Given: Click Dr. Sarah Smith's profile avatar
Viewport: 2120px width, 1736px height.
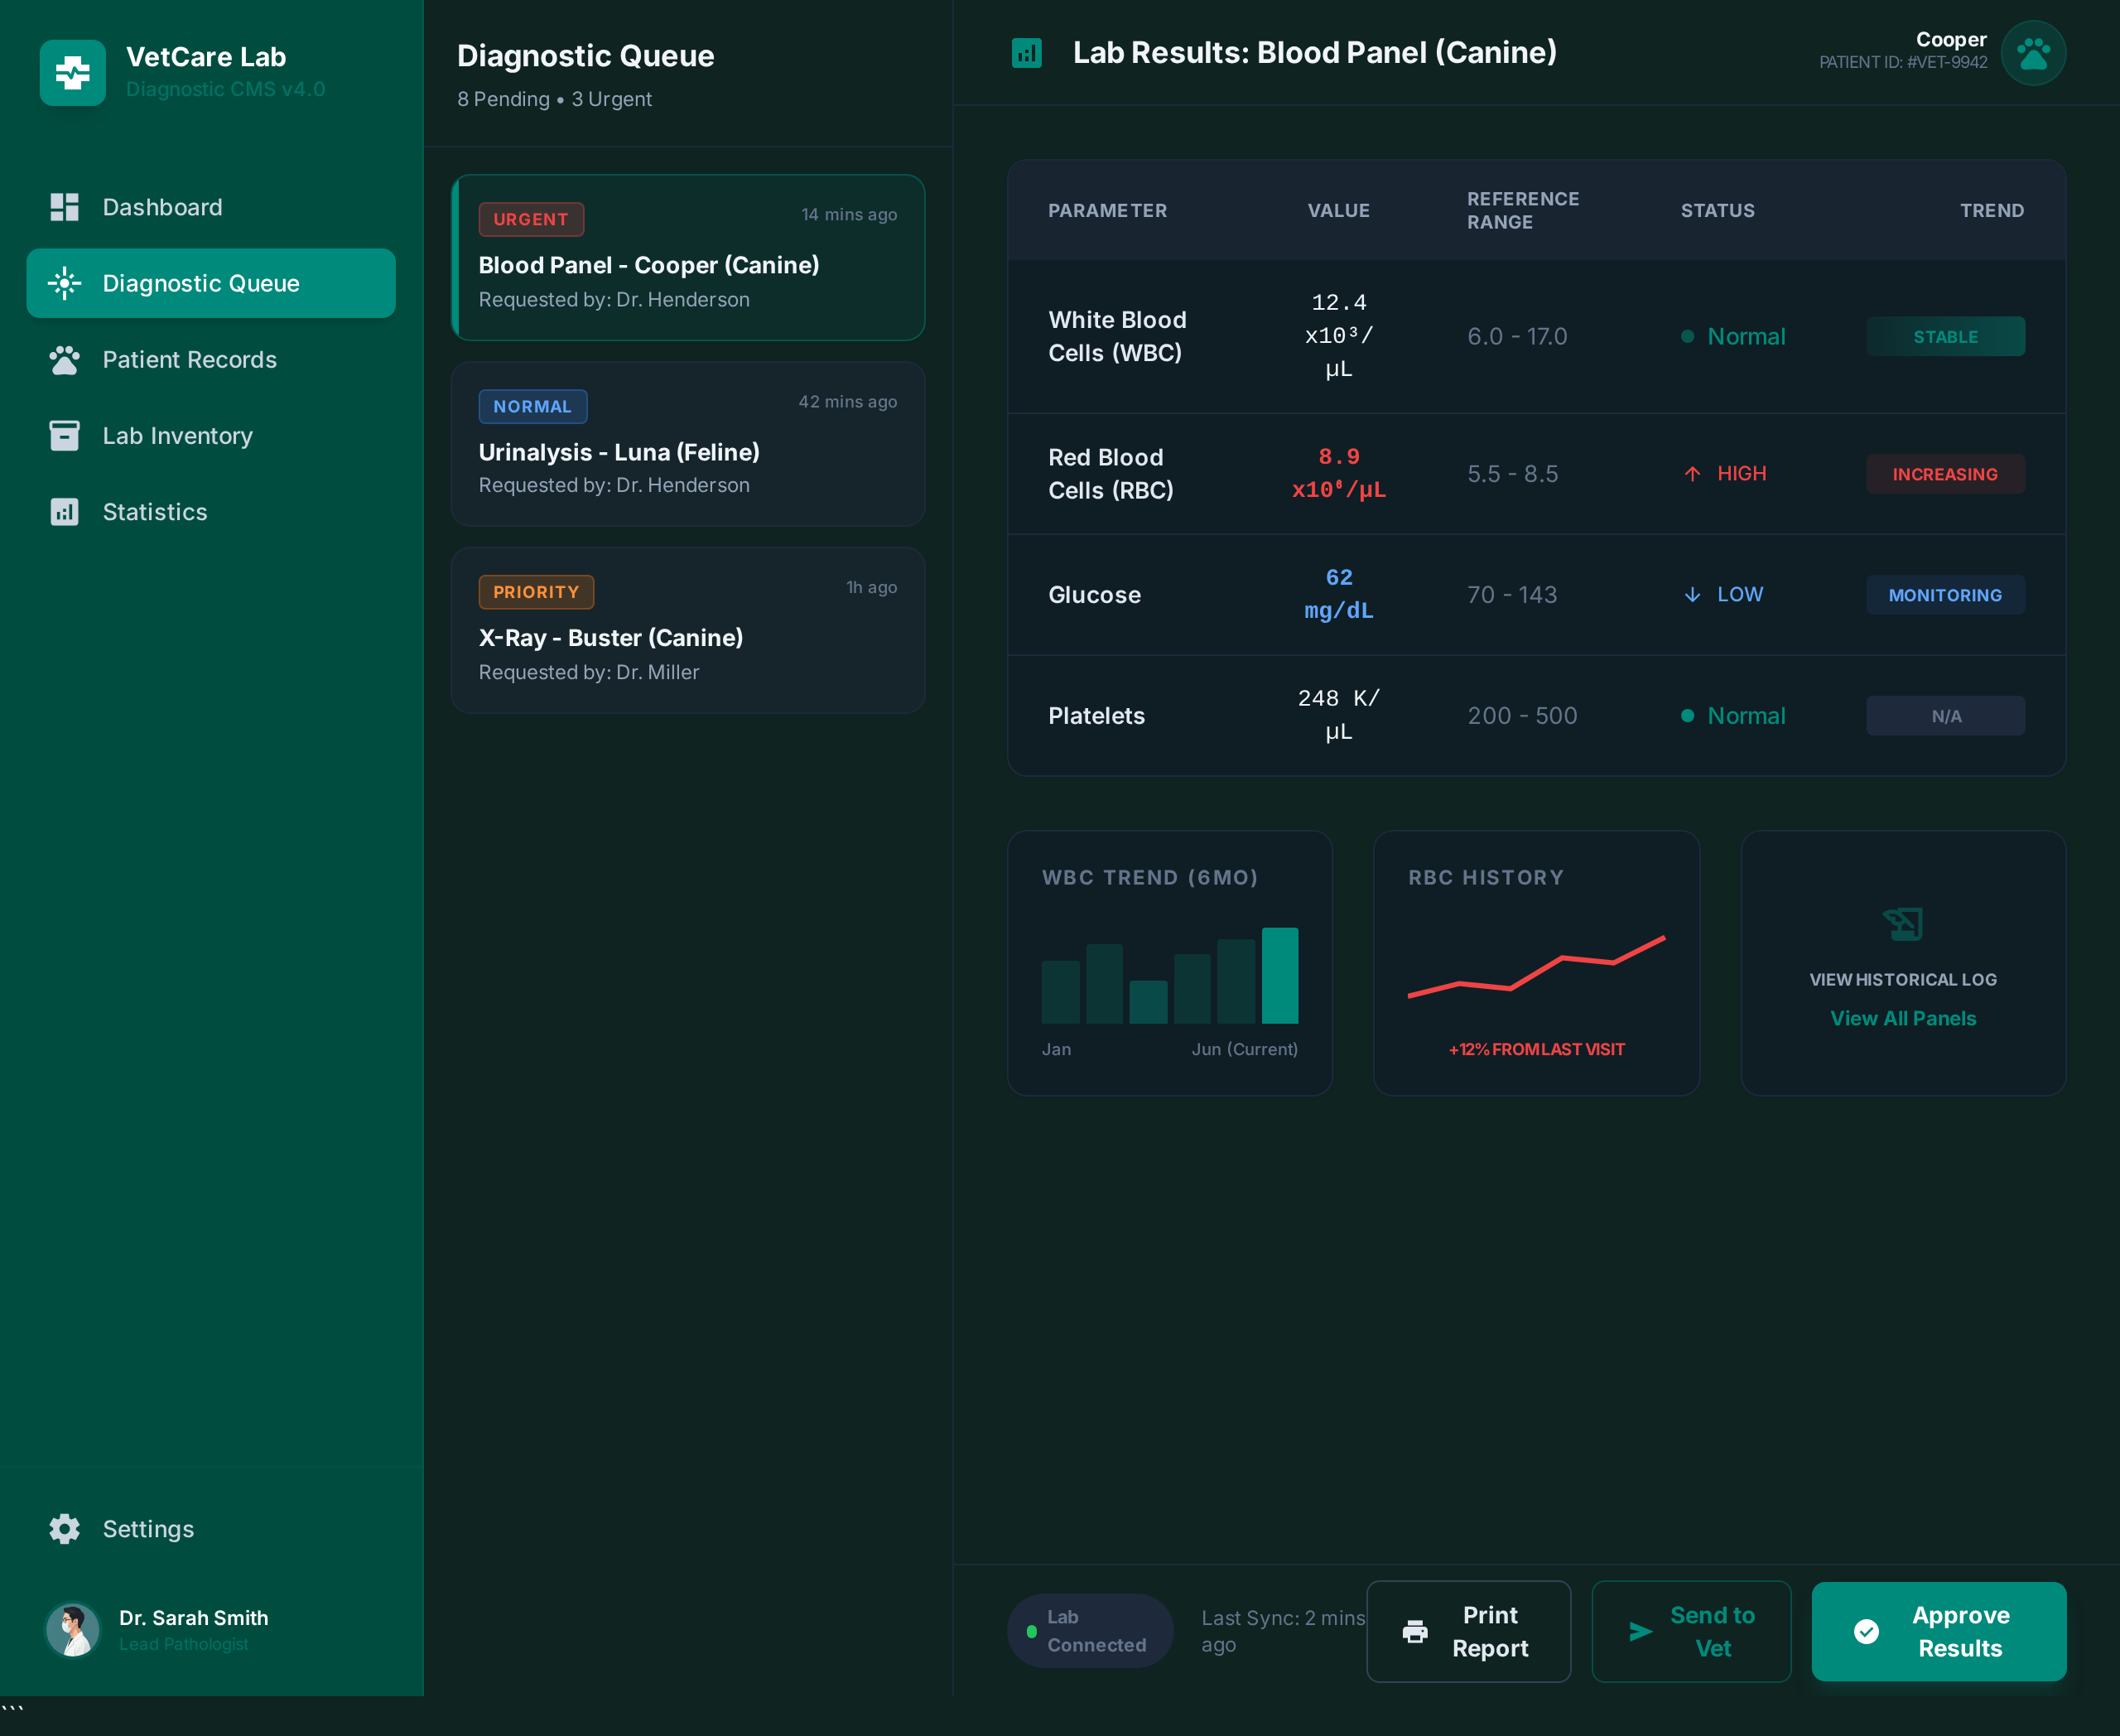Looking at the screenshot, I should [x=73, y=1629].
